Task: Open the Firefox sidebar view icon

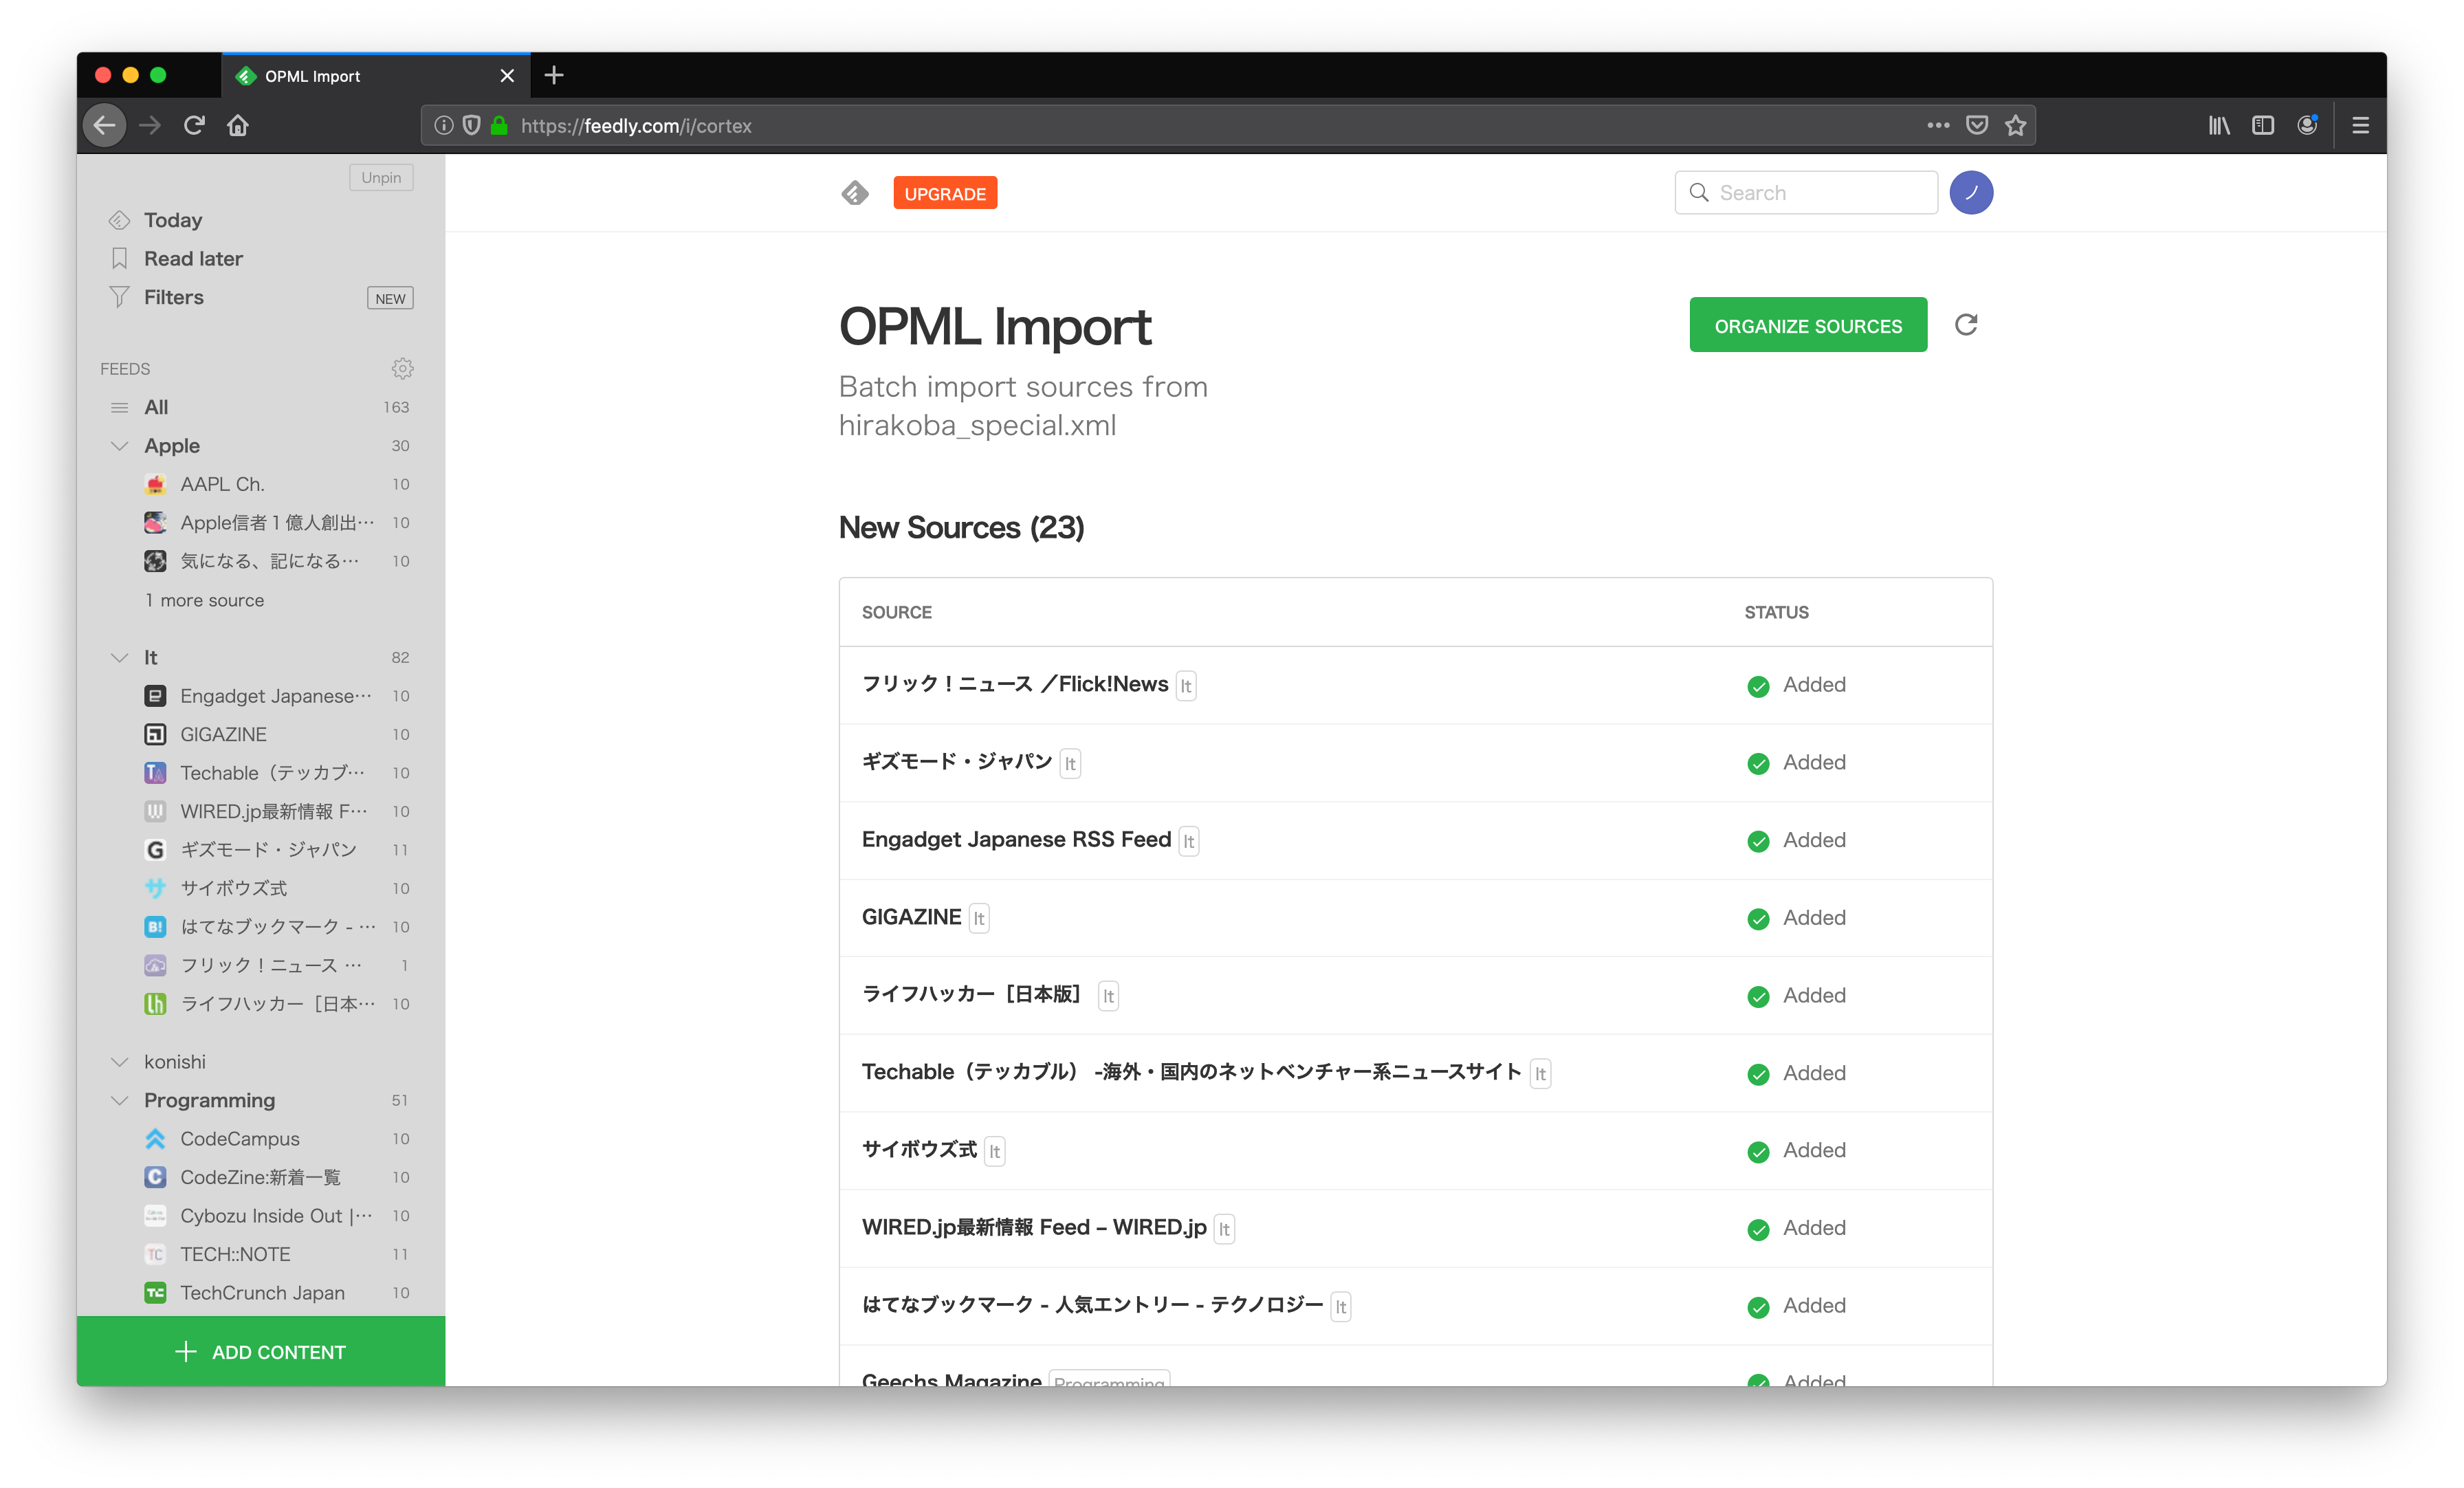Action: click(x=2263, y=126)
